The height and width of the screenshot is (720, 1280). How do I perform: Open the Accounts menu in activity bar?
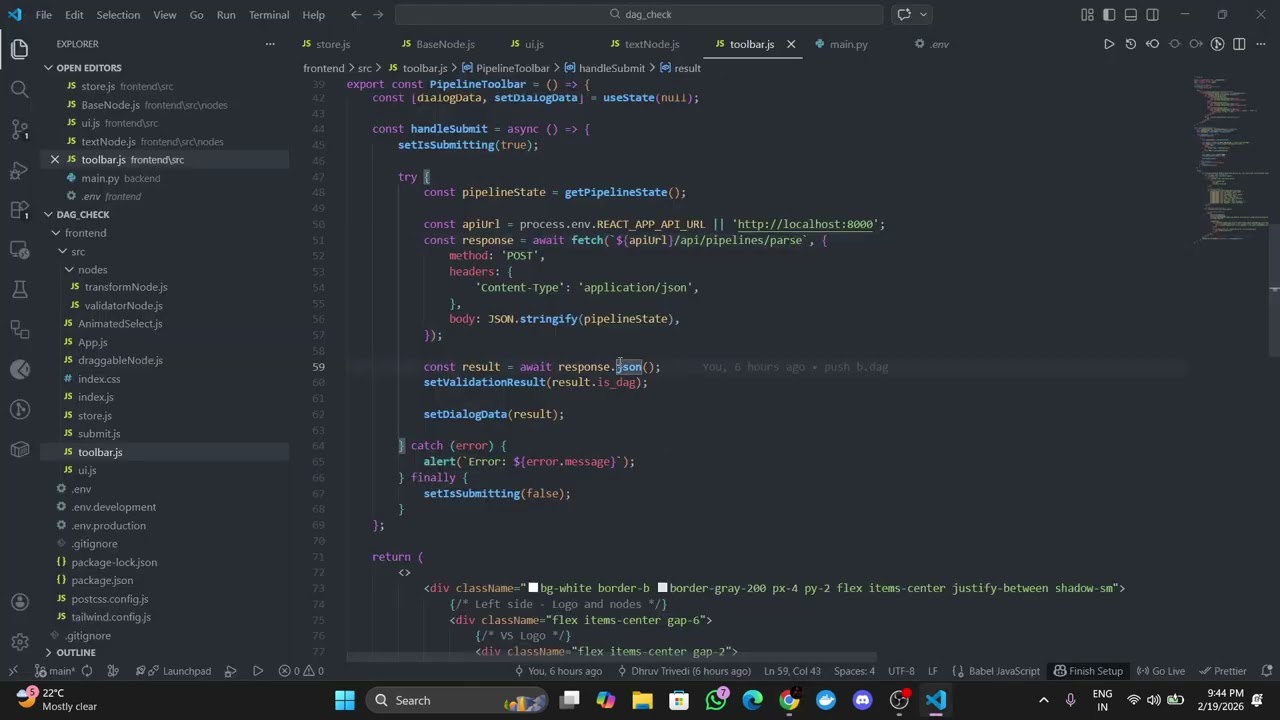pos(19,602)
